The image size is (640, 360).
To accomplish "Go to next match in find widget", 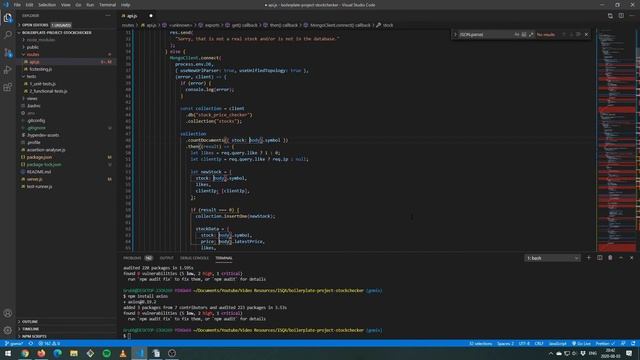I will [571, 35].
